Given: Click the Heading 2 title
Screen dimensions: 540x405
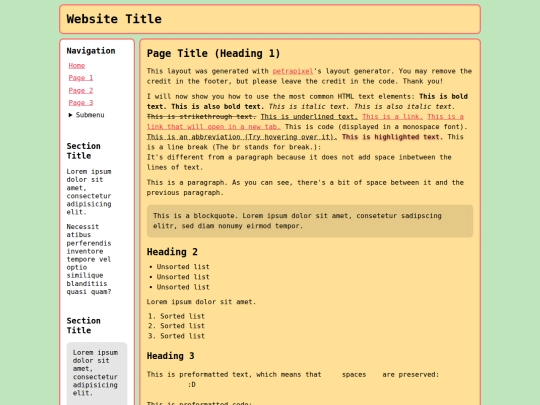Looking at the screenshot, I should click(172, 252).
